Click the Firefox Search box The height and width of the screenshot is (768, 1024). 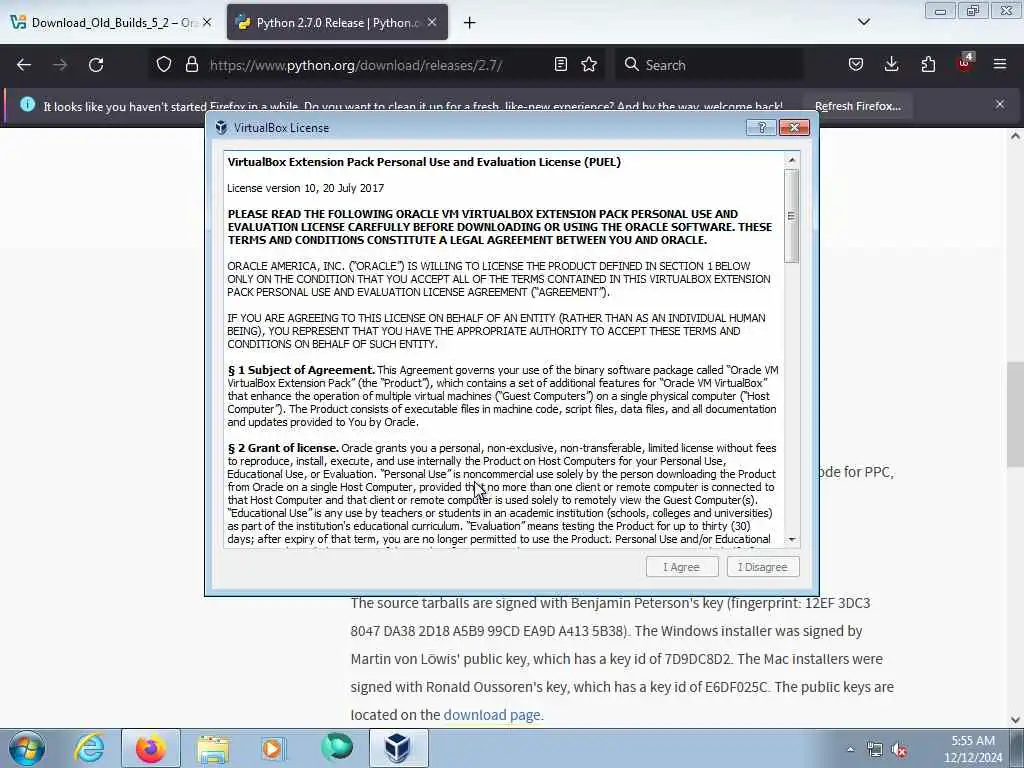709,65
